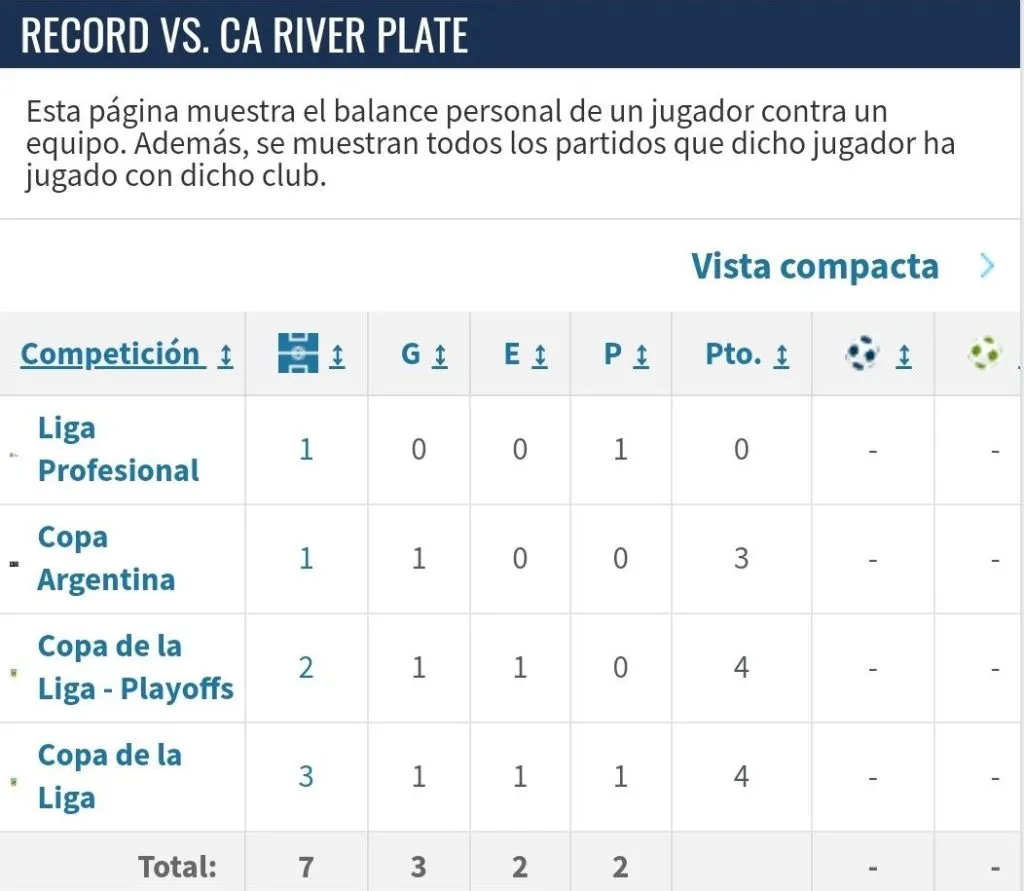Click the total matches value 7

click(x=306, y=866)
